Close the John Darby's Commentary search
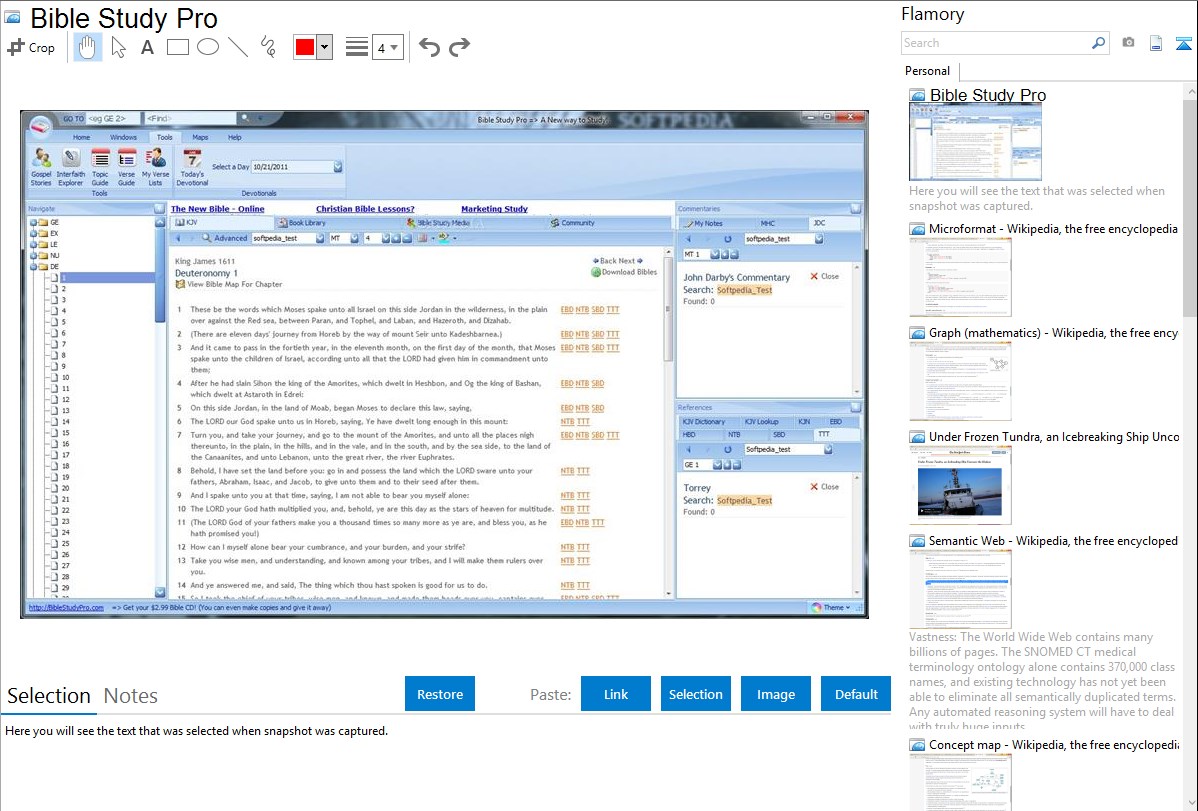Screen dimensions: 1198x811 click(824, 277)
